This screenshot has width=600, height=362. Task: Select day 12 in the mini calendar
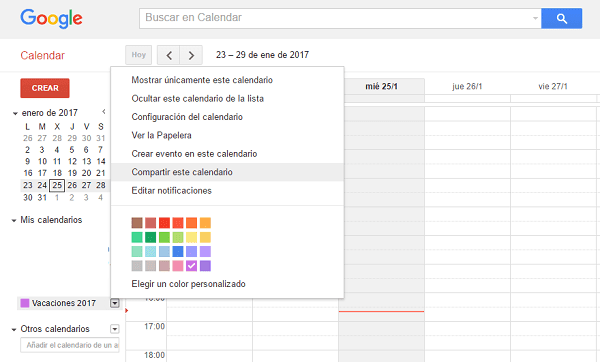72,161
